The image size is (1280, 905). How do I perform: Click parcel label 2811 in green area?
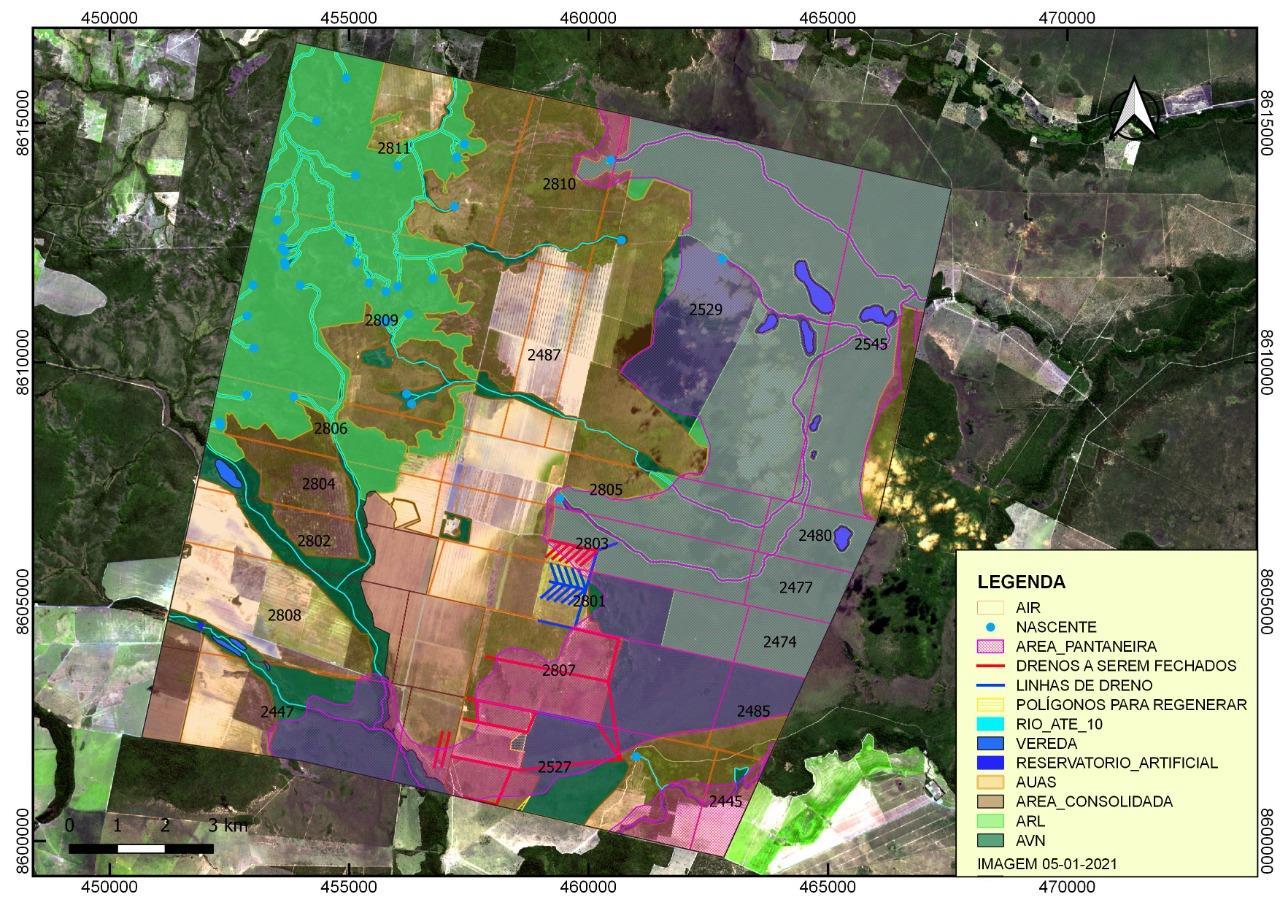394,148
